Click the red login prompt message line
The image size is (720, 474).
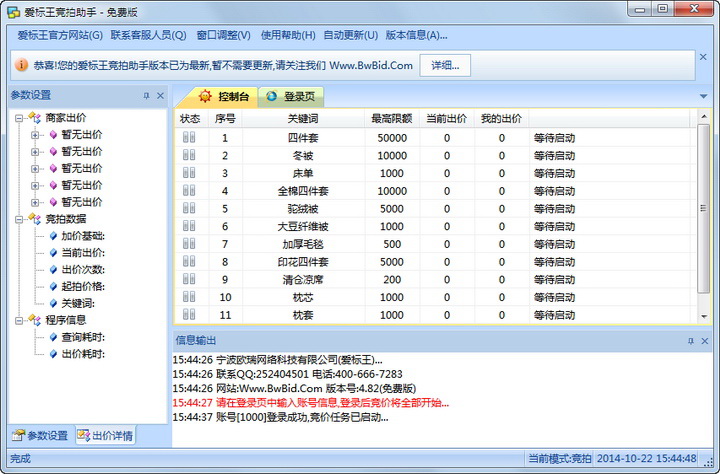point(310,403)
